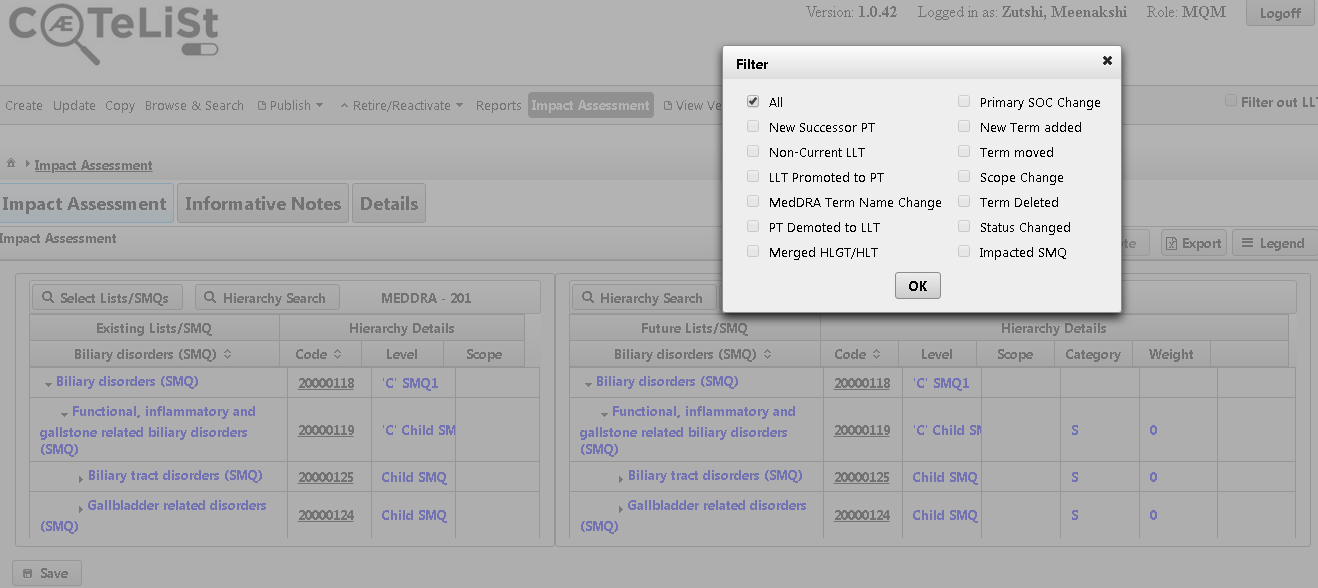Image resolution: width=1318 pixels, height=588 pixels.
Task: Sort by the Code column header
Action: click(317, 353)
